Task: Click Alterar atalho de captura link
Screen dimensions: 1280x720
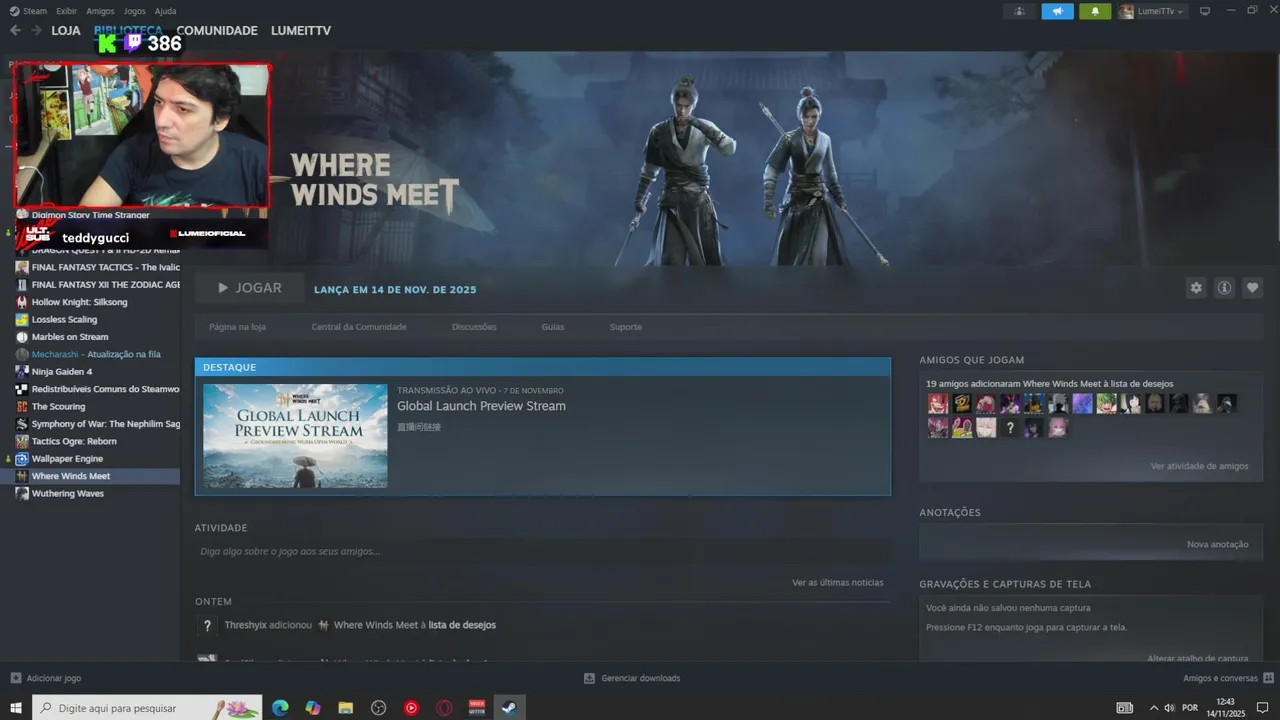Action: 1197,658
